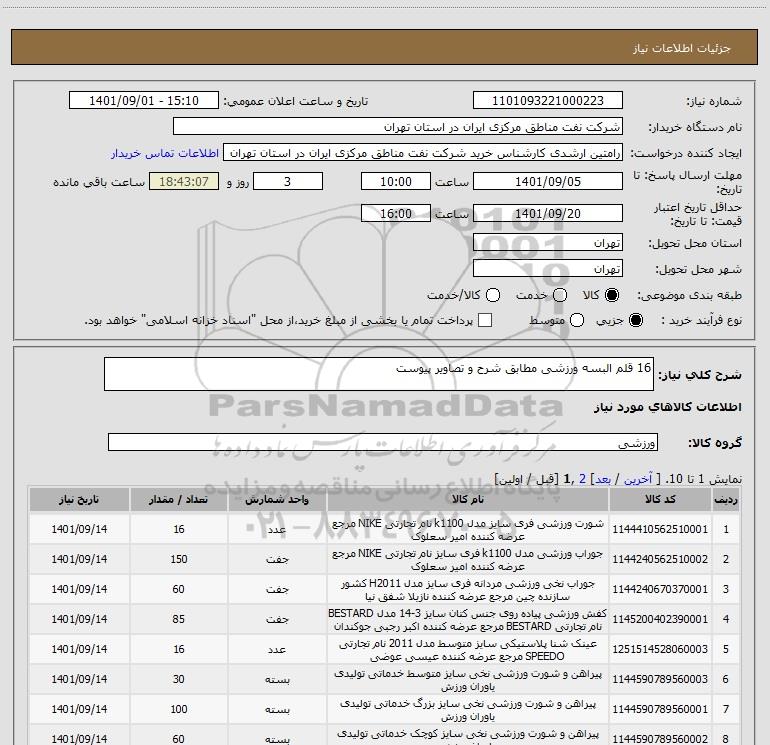Click the remaining days field showing 3
The height and width of the screenshot is (745, 770).
pos(288,181)
